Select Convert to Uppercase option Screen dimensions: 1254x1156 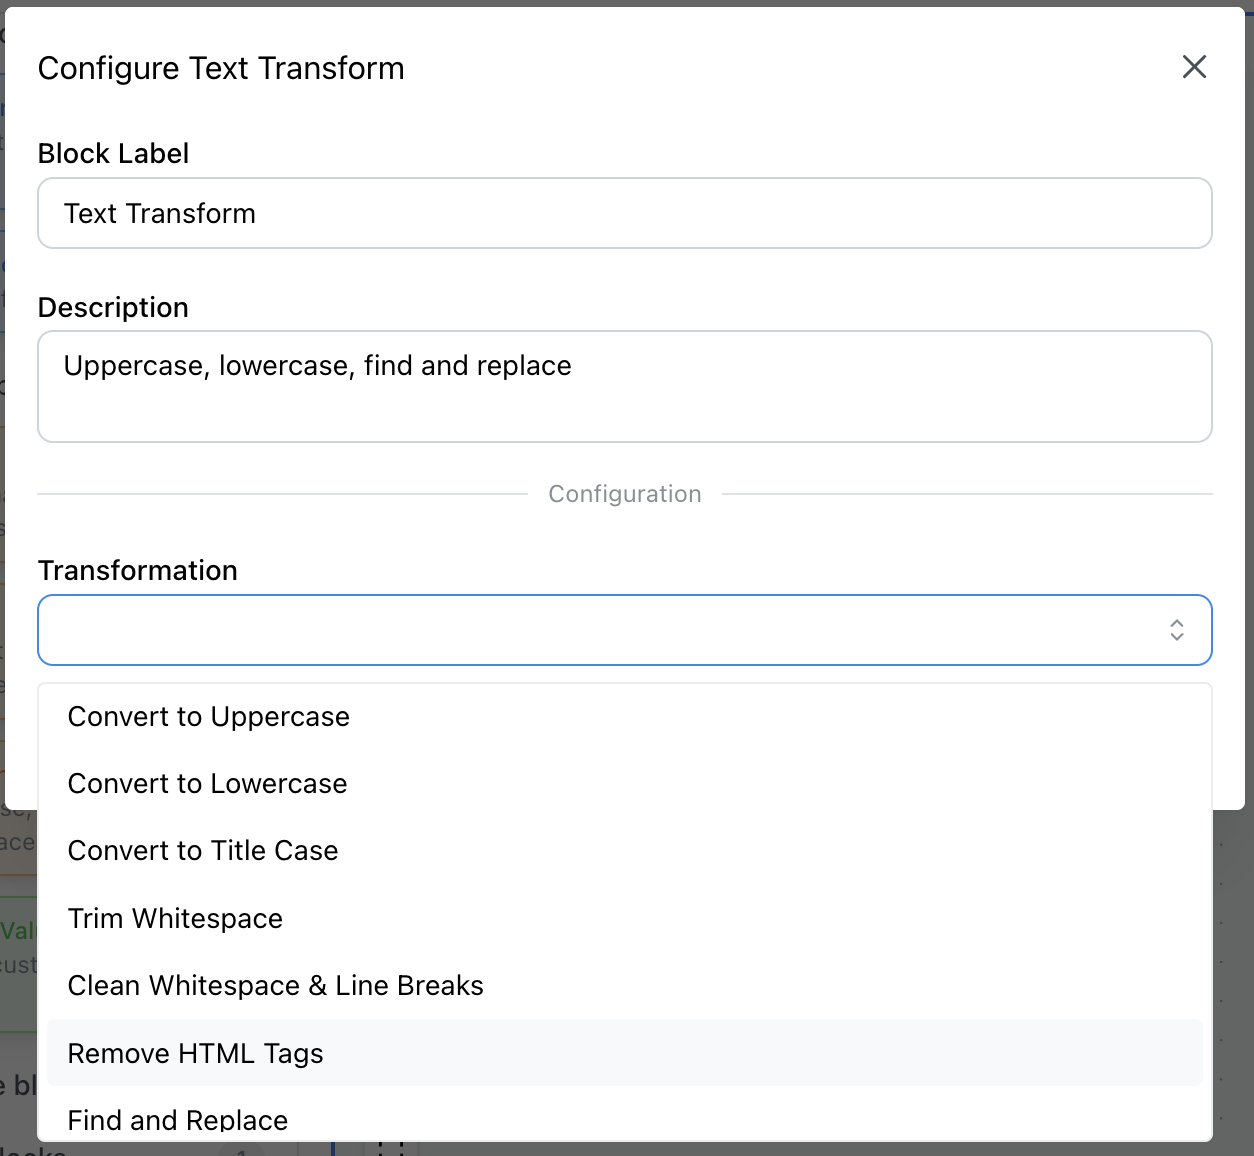tap(208, 717)
